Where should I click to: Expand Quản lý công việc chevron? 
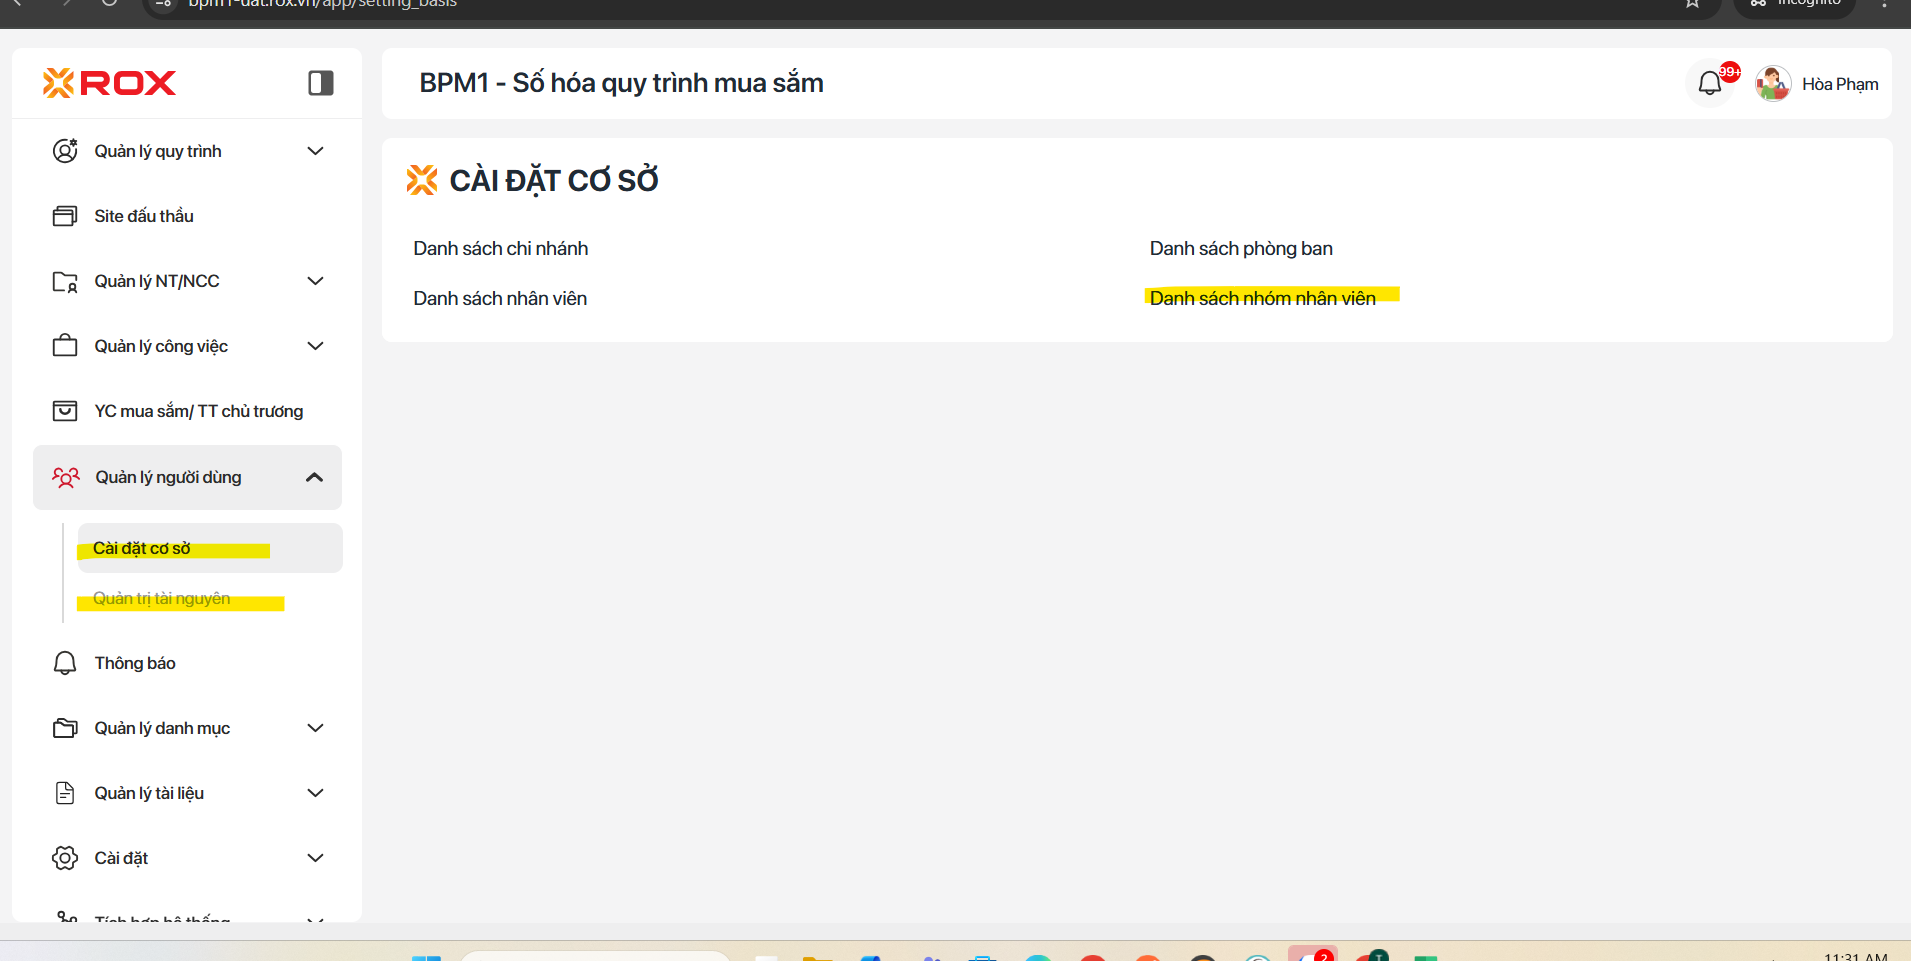[315, 346]
